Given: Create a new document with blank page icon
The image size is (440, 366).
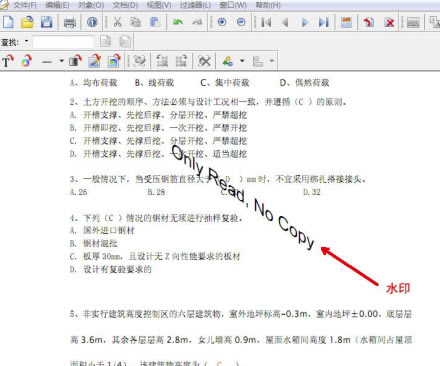Looking at the screenshot, I should [x=8, y=22].
